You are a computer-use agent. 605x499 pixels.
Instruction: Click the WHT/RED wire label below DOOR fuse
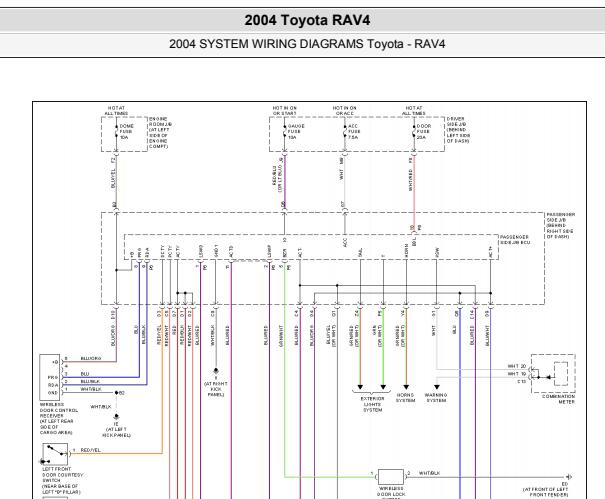pyautogui.click(x=410, y=179)
